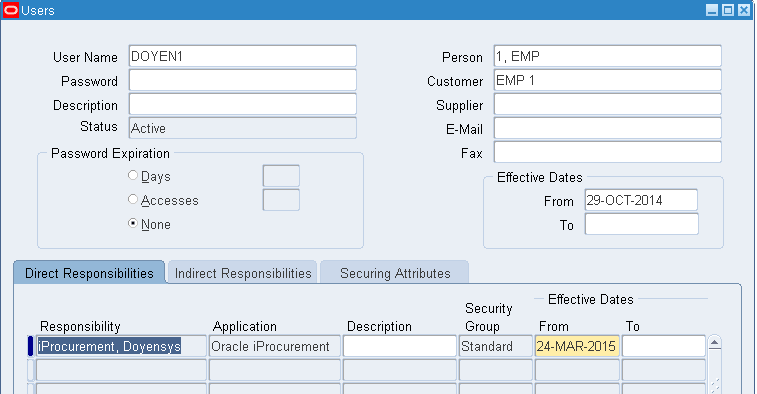
Task: Select Accesses password expiration option
Action: click(133, 199)
